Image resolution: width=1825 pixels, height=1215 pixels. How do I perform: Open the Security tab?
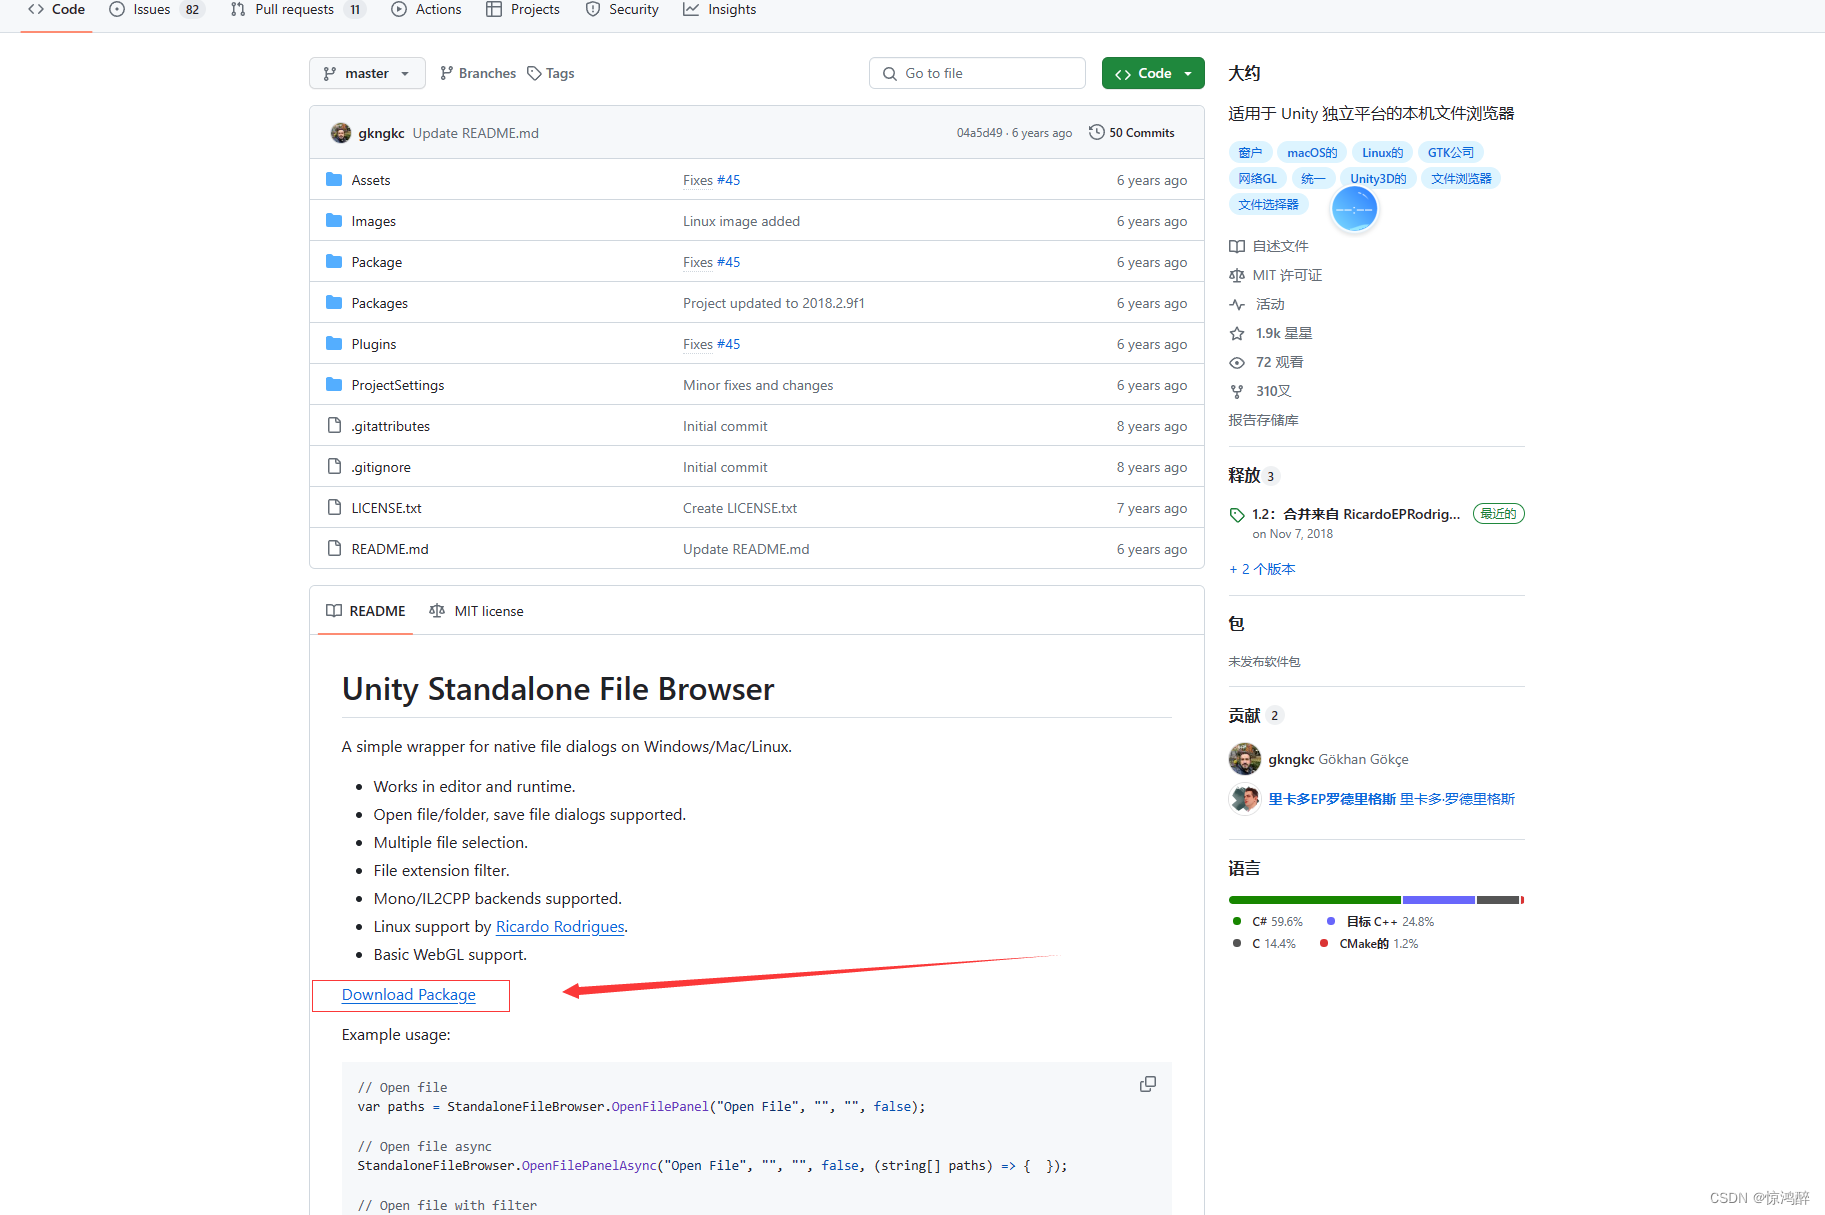click(x=622, y=10)
